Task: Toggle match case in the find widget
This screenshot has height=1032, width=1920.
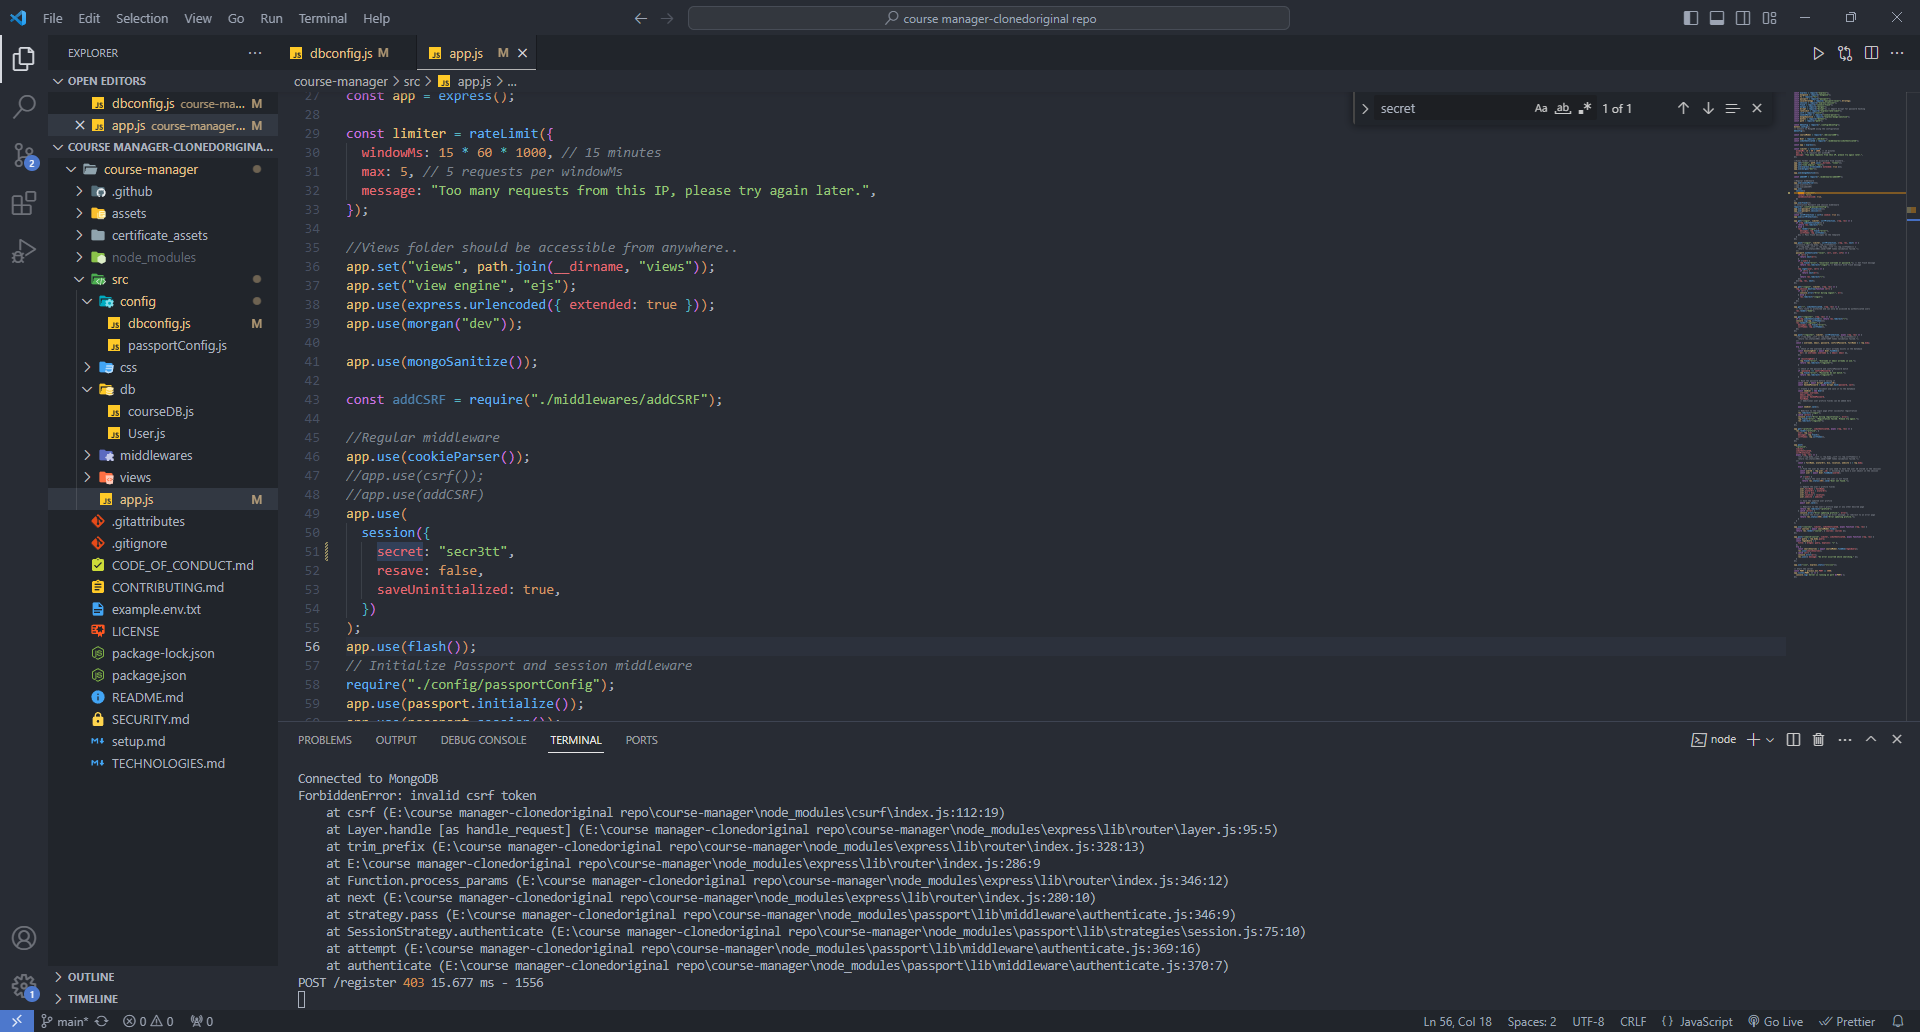Action: click(x=1541, y=108)
